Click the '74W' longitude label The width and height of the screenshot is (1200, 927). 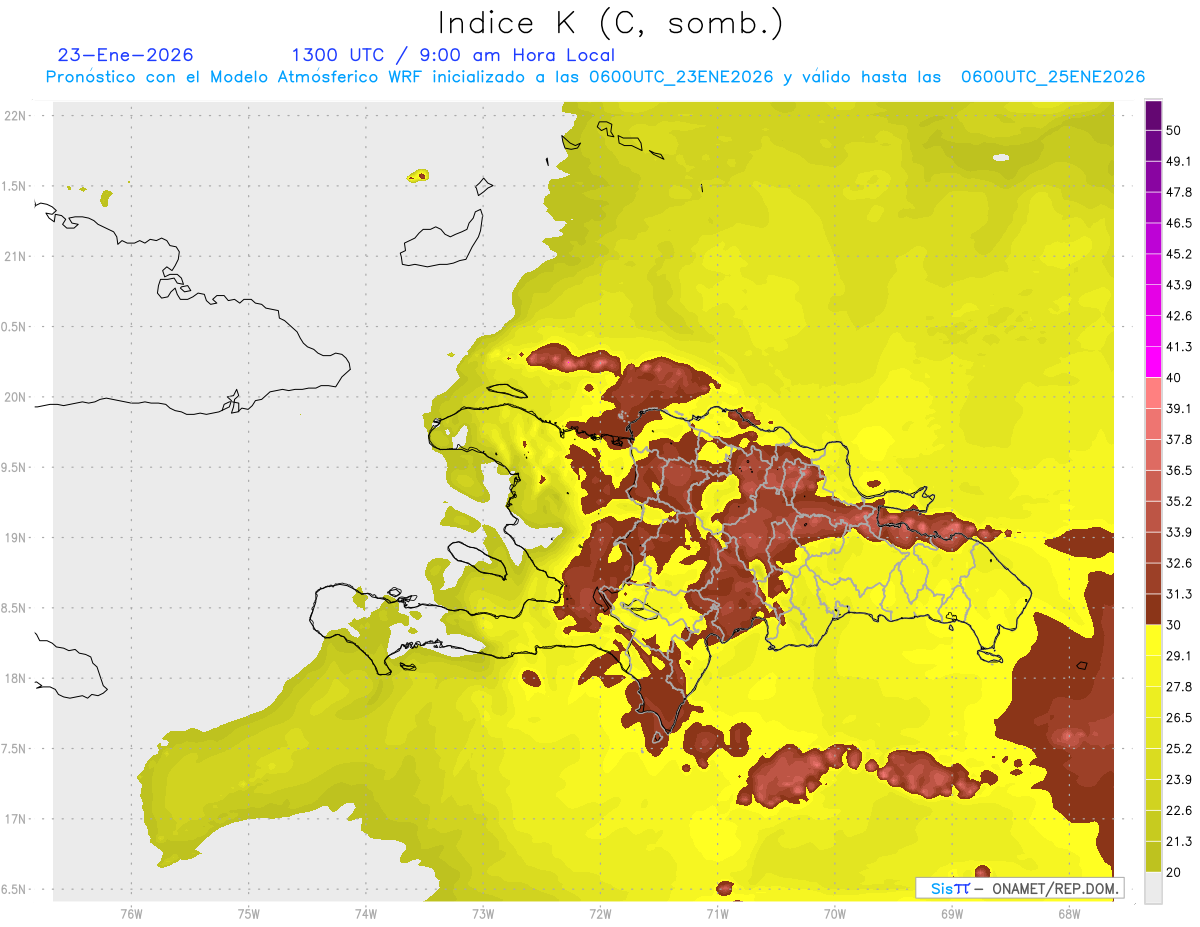(365, 913)
